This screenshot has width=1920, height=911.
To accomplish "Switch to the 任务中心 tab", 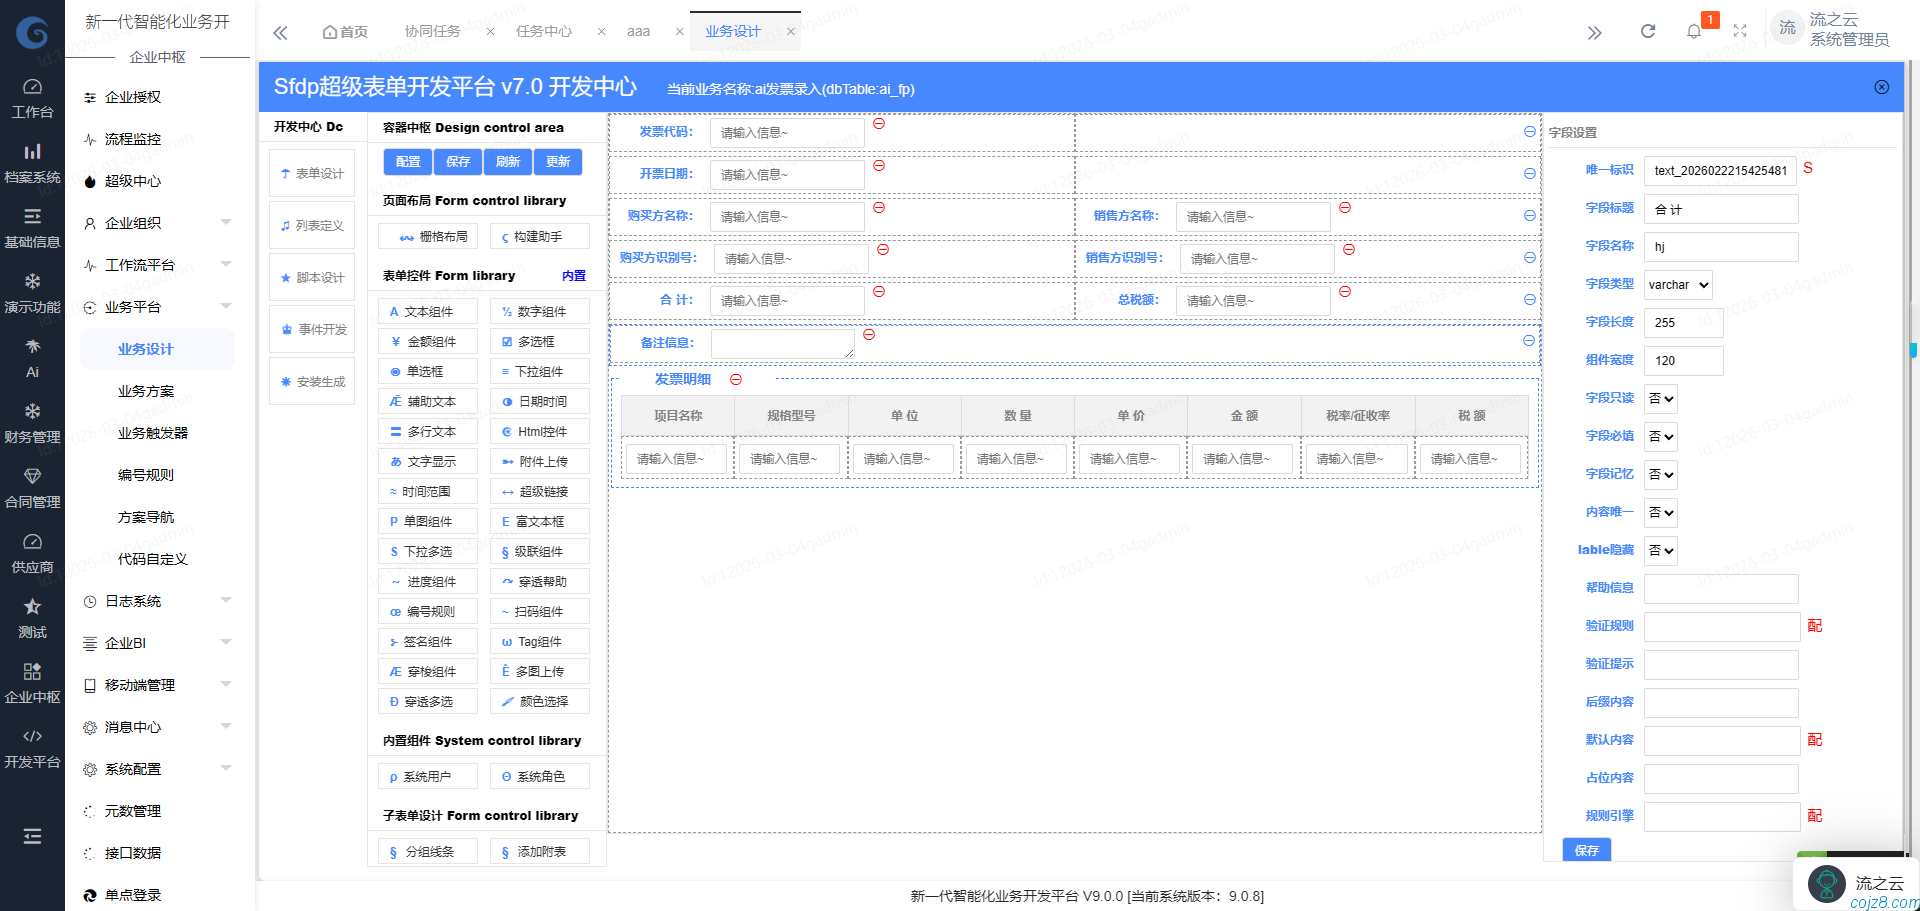I will pos(543,31).
